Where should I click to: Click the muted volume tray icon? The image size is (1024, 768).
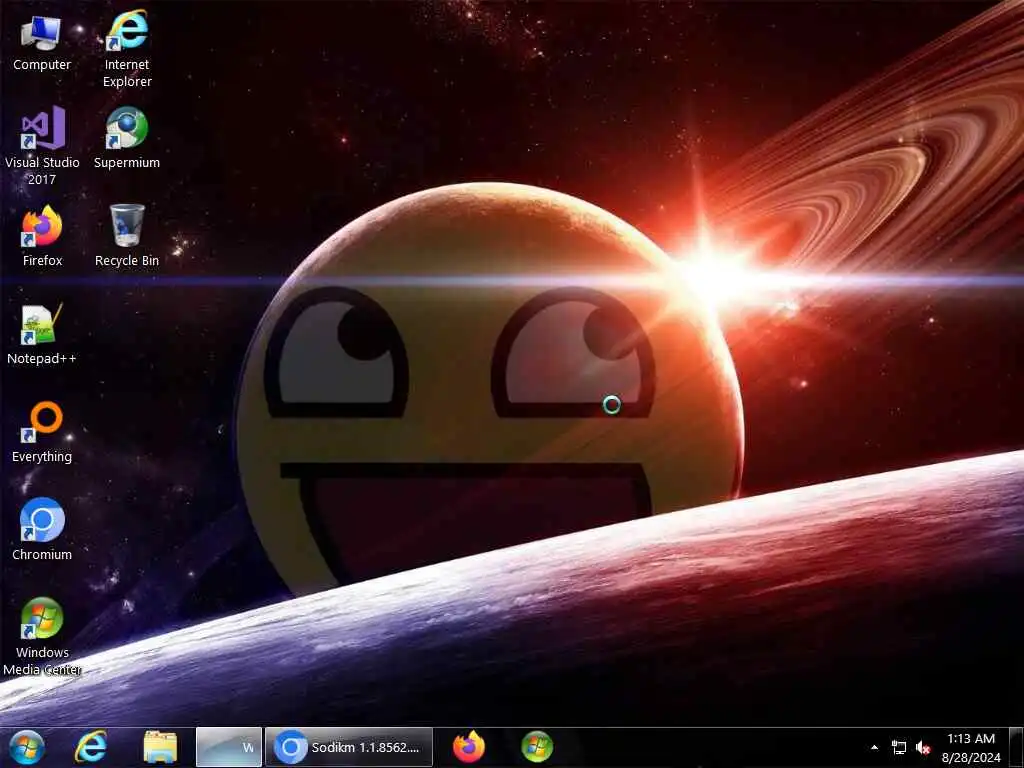[x=923, y=748]
